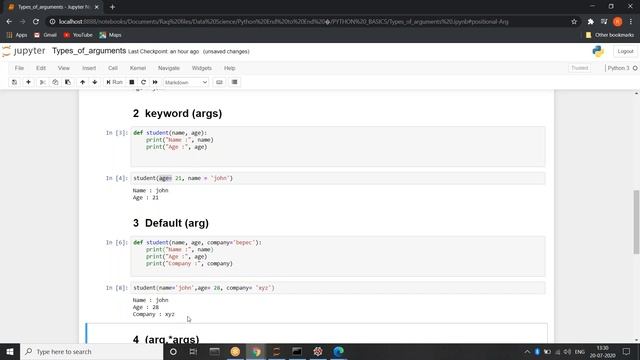Click the Logout button
The width and height of the screenshot is (640, 360).
(625, 51)
